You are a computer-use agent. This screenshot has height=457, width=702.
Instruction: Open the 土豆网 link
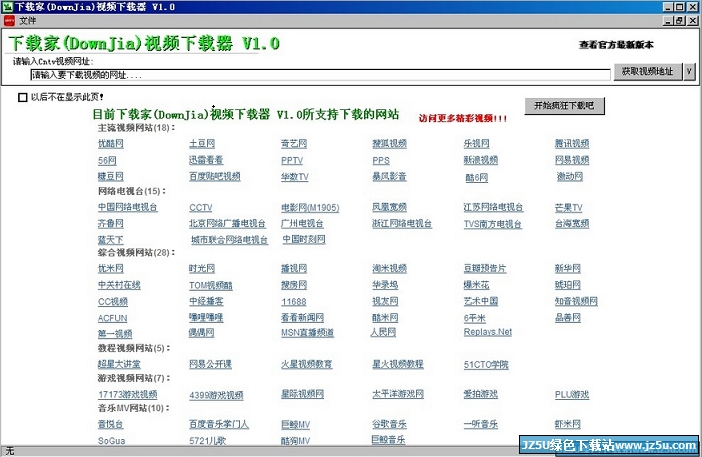[202, 144]
